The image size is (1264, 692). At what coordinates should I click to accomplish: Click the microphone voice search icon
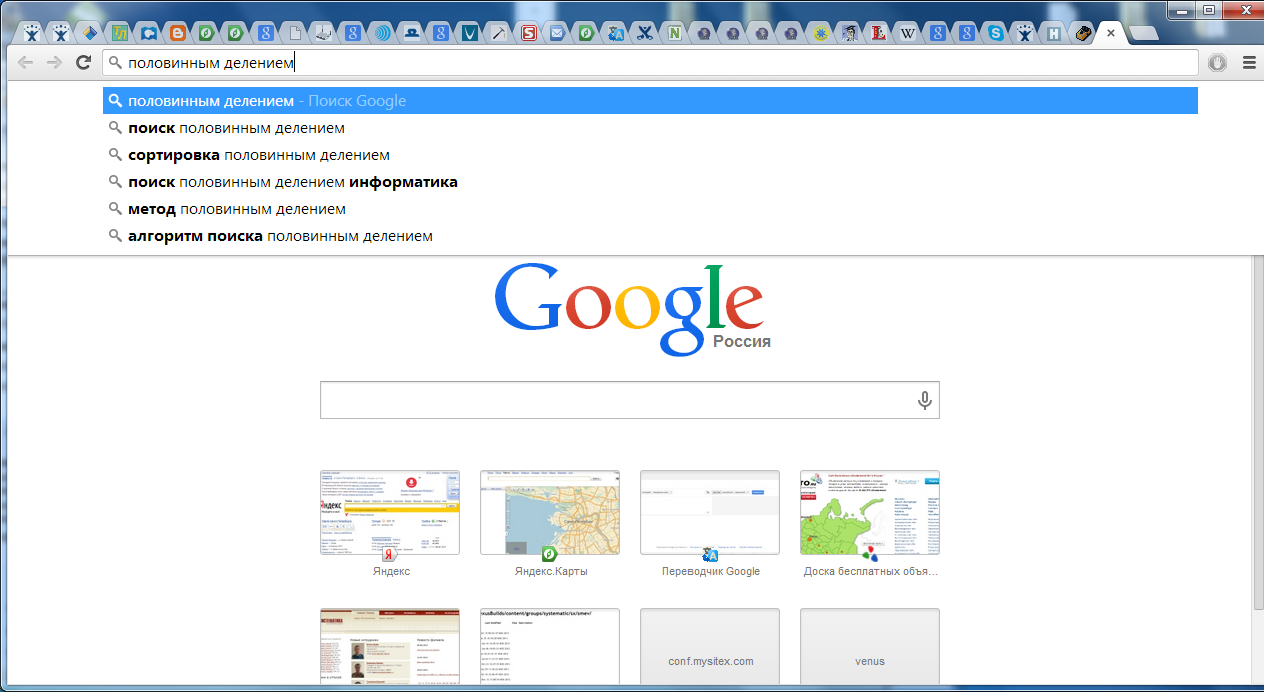click(x=925, y=401)
